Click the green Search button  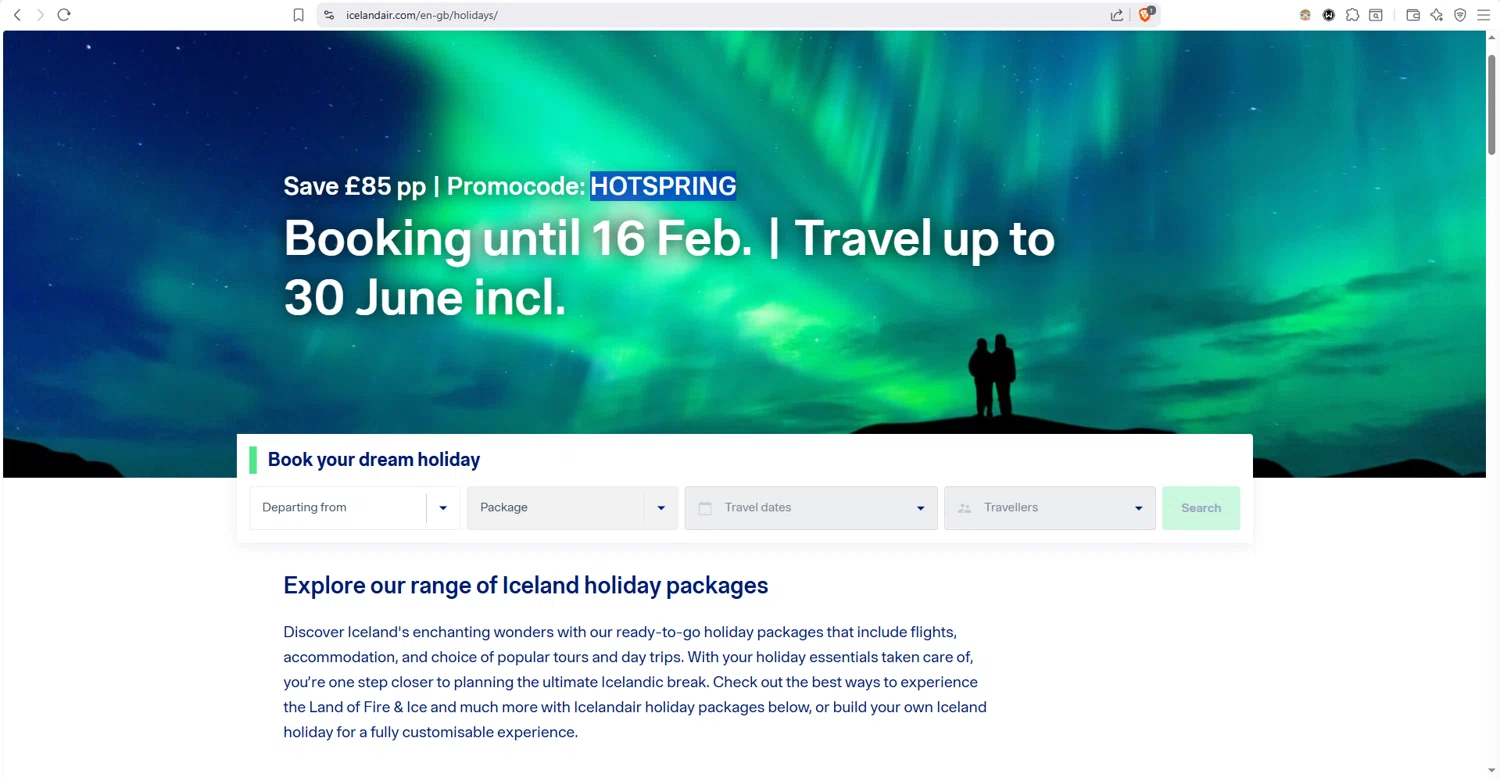[x=1201, y=508]
